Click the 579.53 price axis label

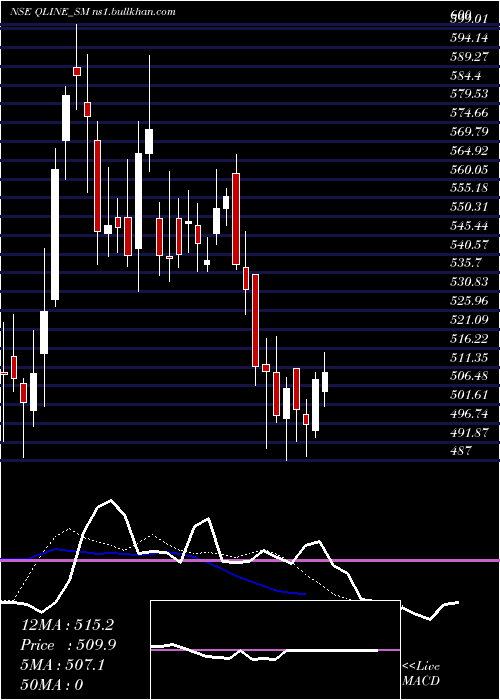pyautogui.click(x=469, y=94)
